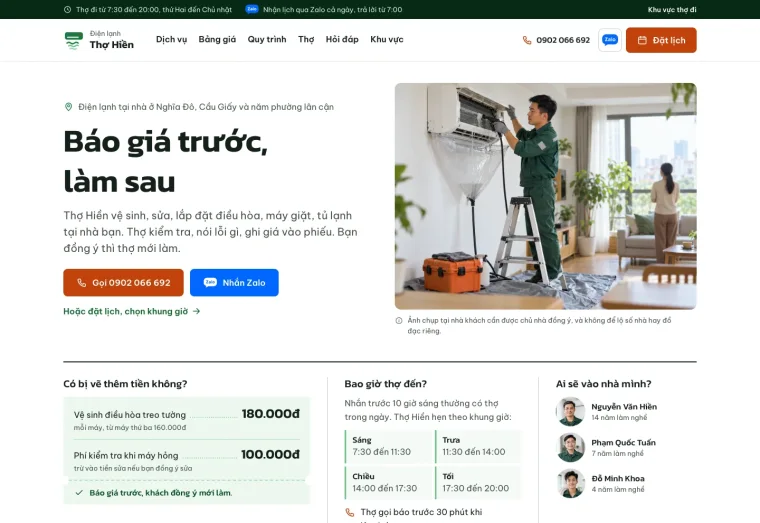The height and width of the screenshot is (523, 760).
Task: Click price 100.000đ
Action: pos(270,455)
